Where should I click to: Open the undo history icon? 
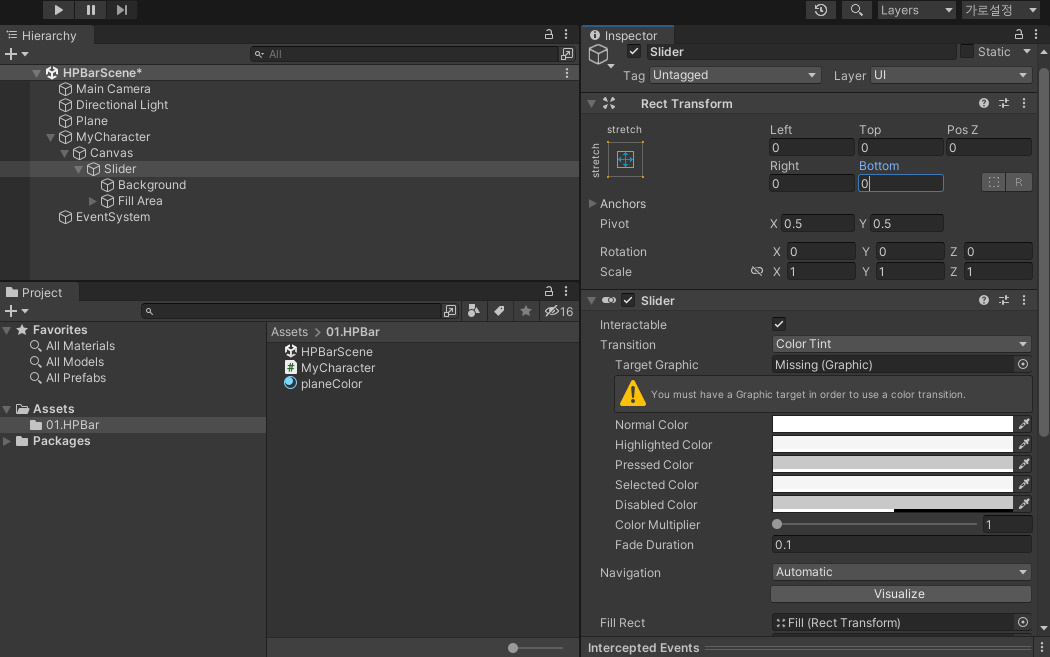[821, 10]
